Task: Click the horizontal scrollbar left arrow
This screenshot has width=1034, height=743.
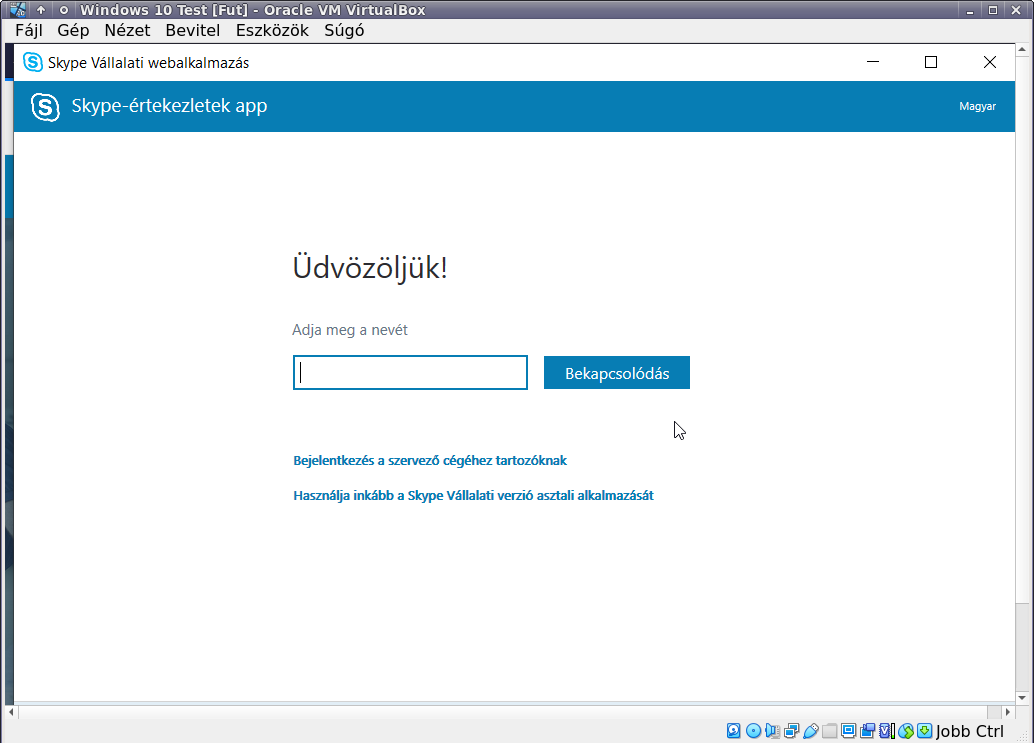Action: coord(11,712)
